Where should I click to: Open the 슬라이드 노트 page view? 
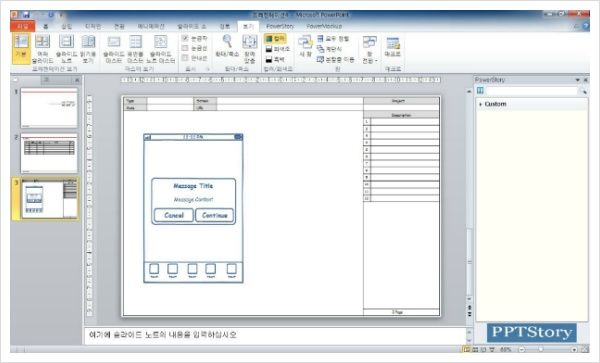pos(67,48)
